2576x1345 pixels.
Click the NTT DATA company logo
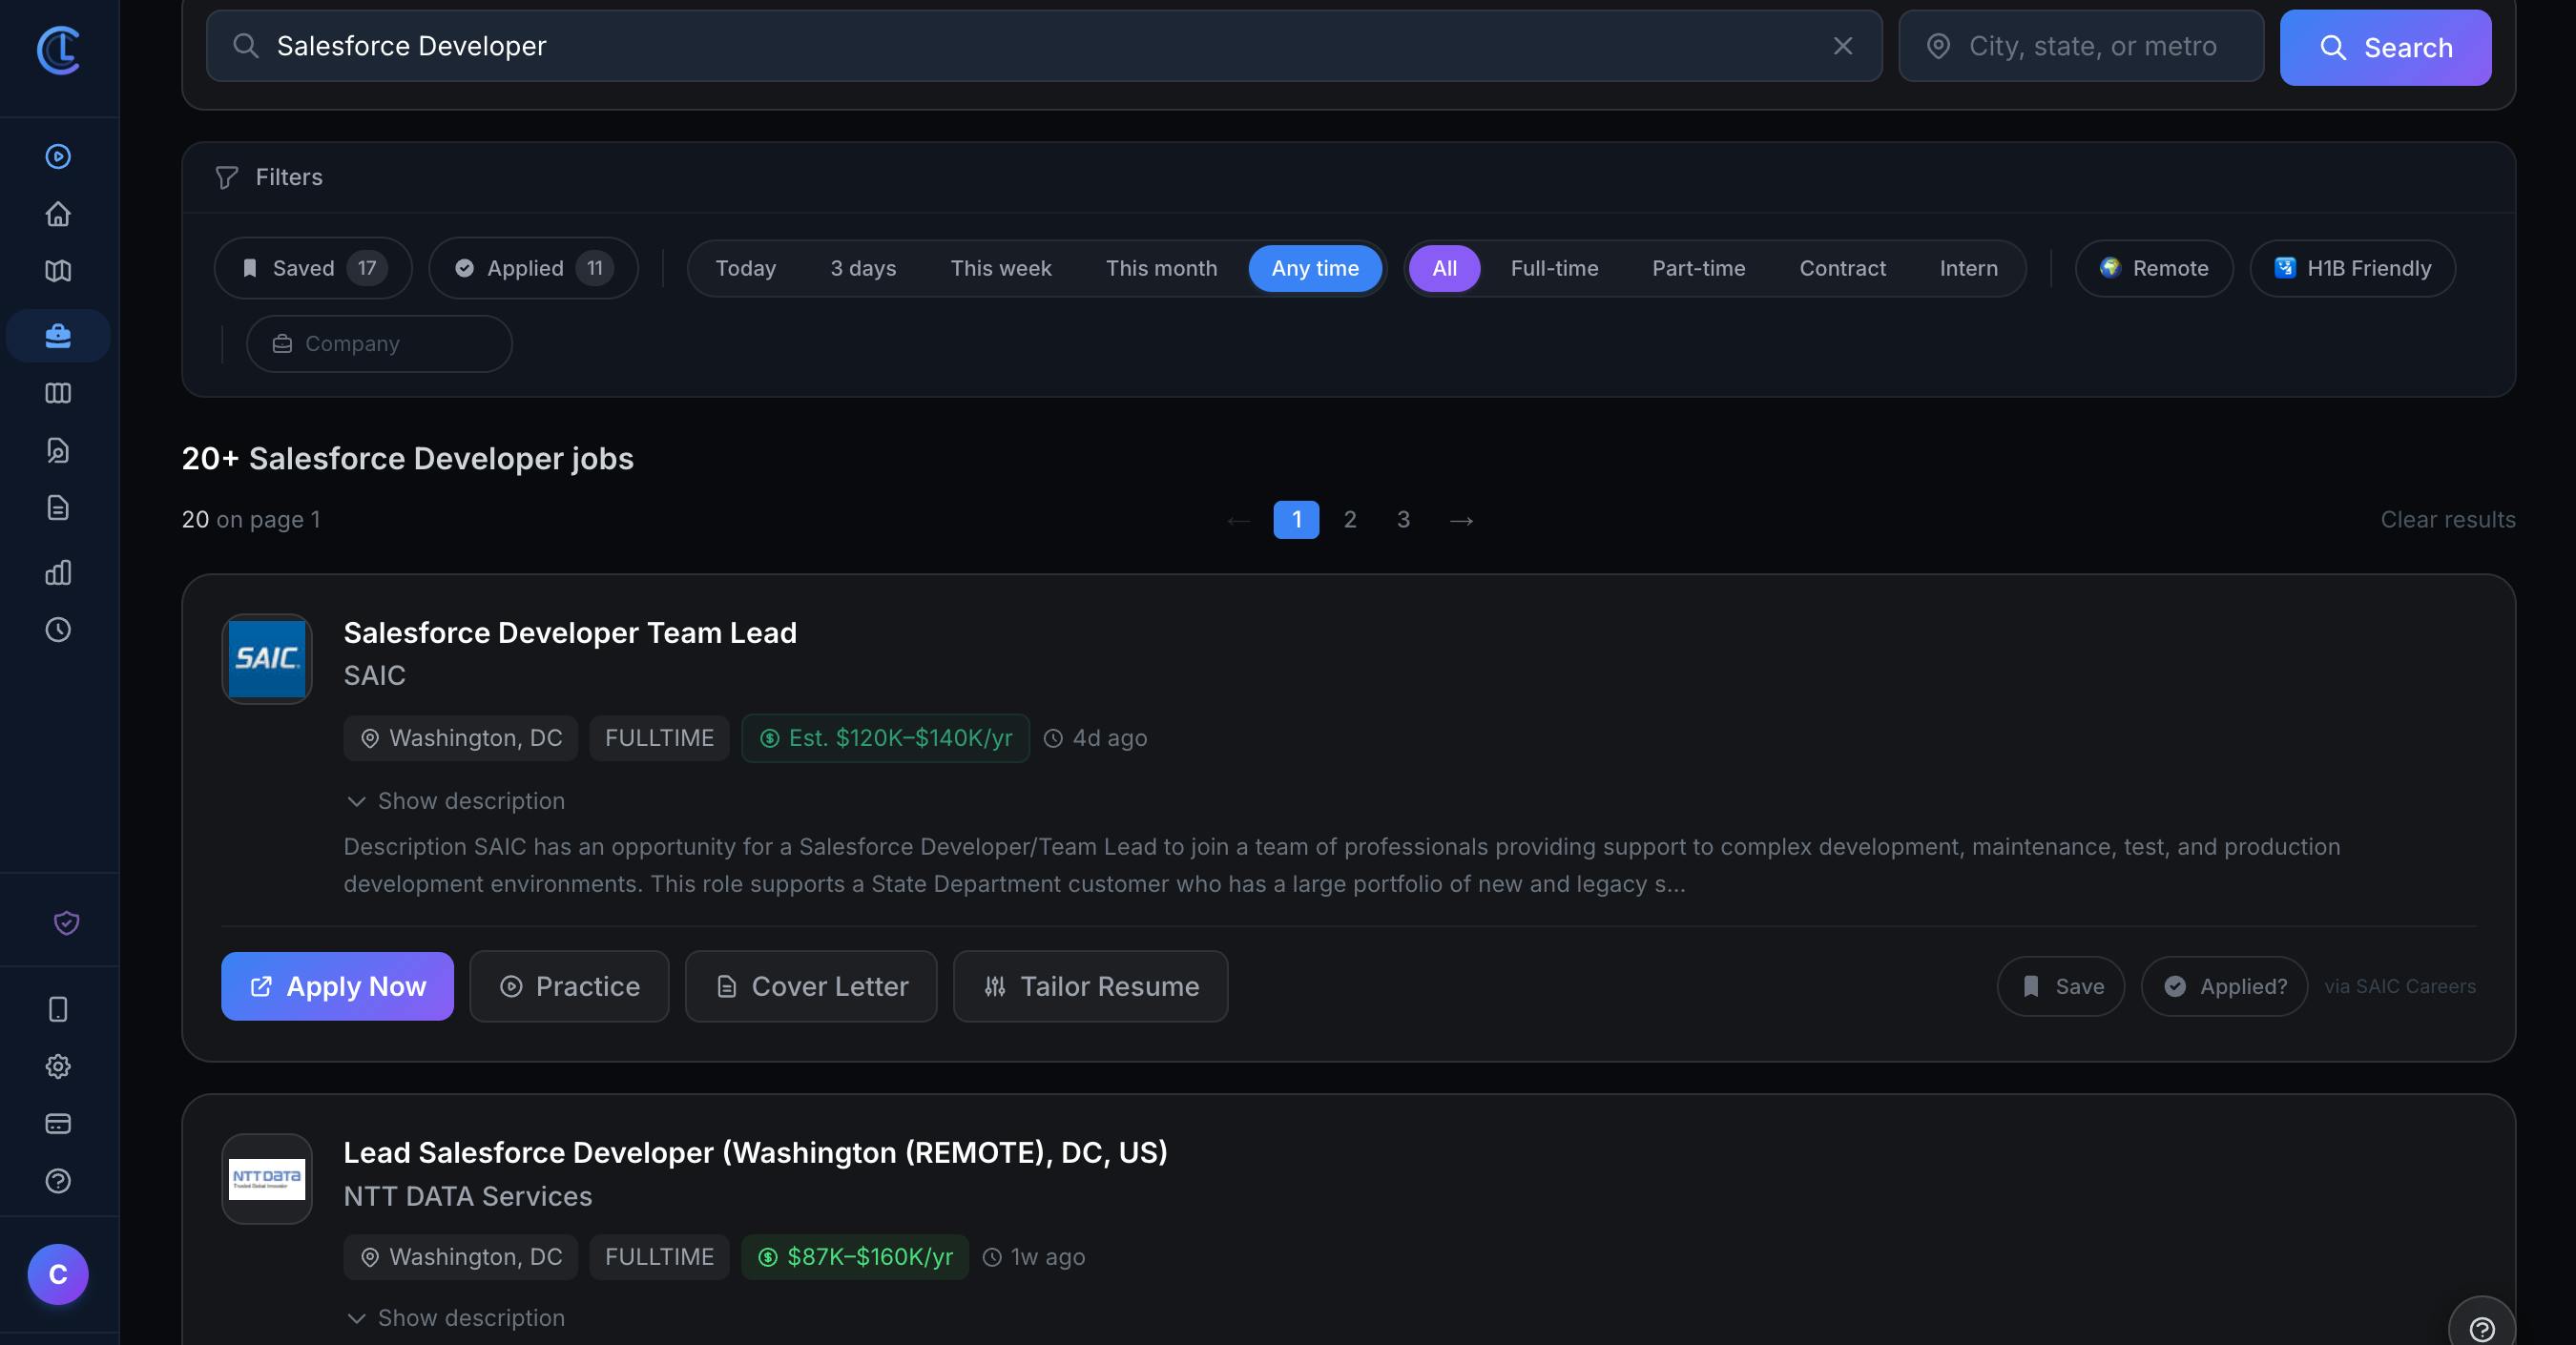(x=267, y=1179)
